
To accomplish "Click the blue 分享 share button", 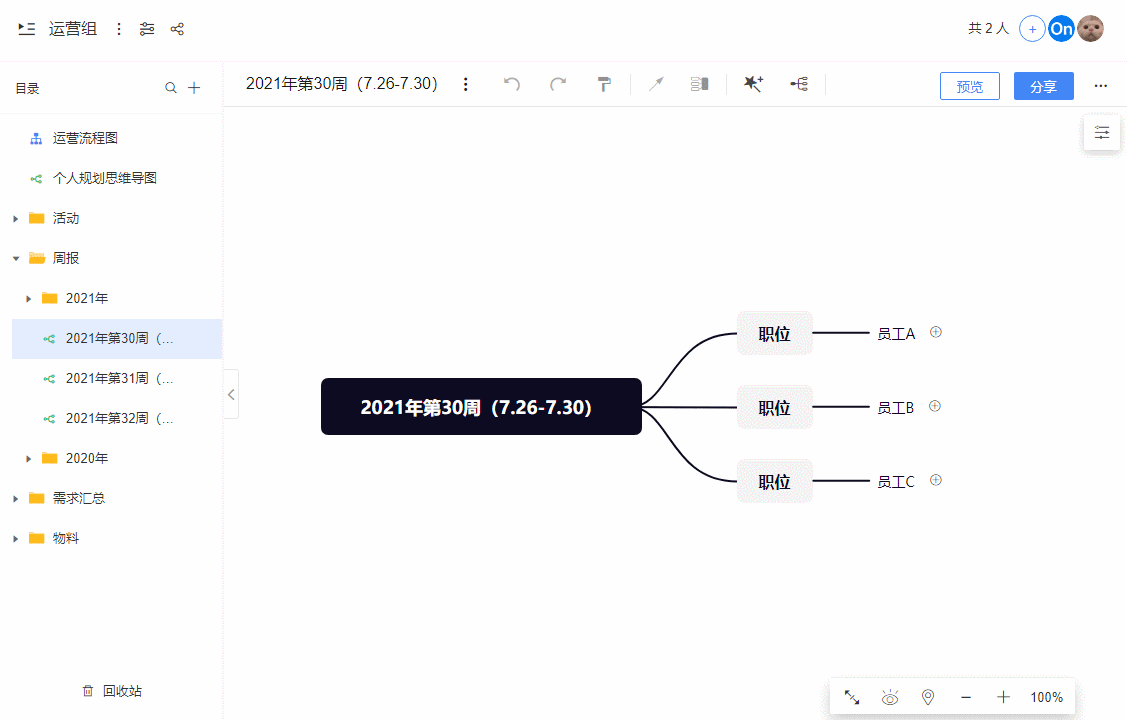I will point(1044,86).
